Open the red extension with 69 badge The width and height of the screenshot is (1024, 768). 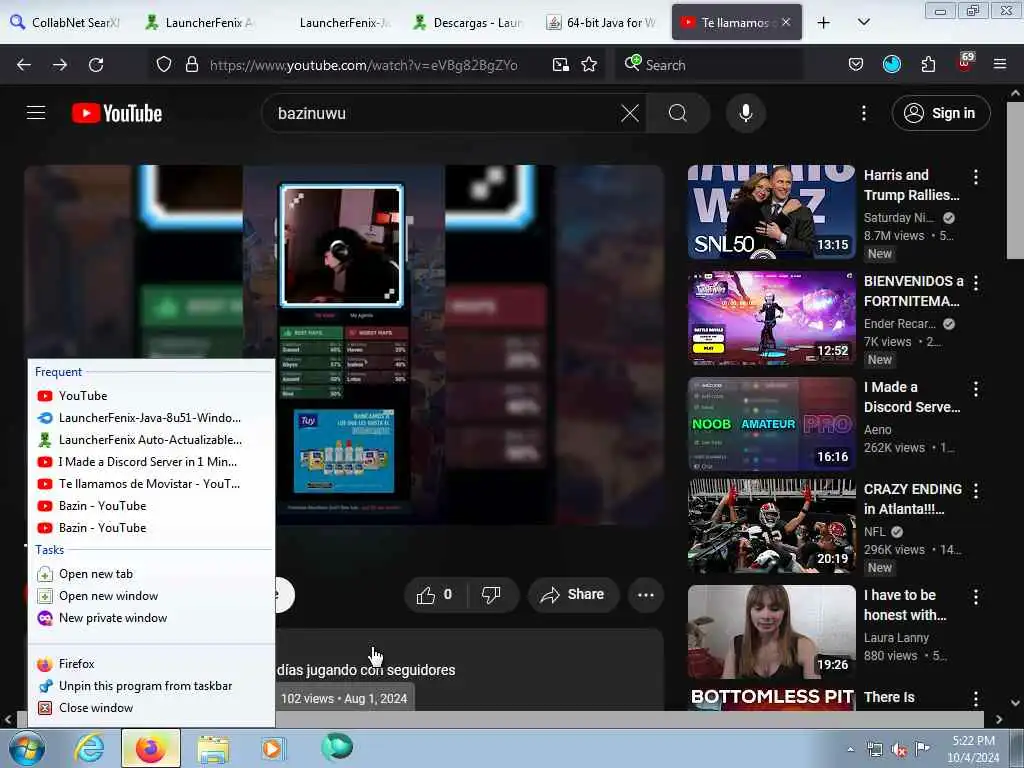(x=965, y=63)
